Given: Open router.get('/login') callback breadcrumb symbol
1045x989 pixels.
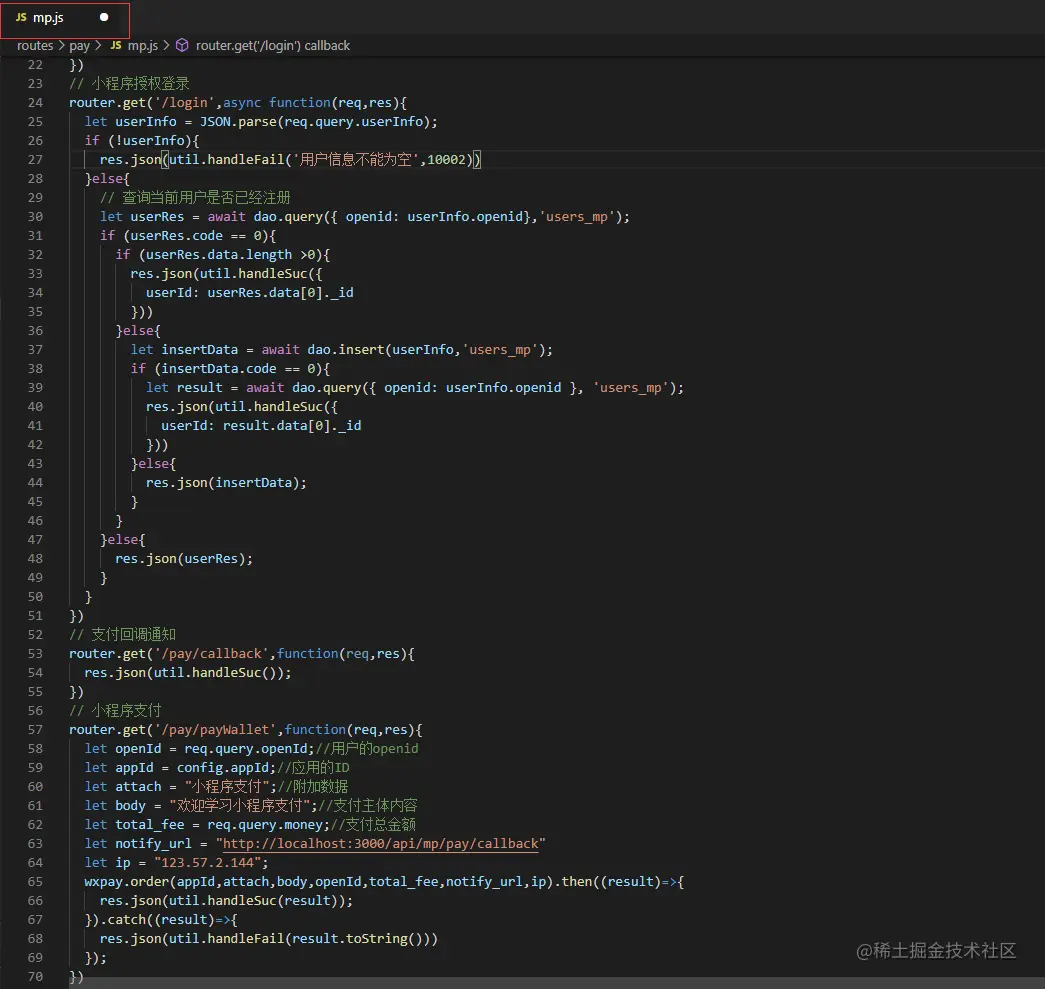Looking at the screenshot, I should point(273,46).
